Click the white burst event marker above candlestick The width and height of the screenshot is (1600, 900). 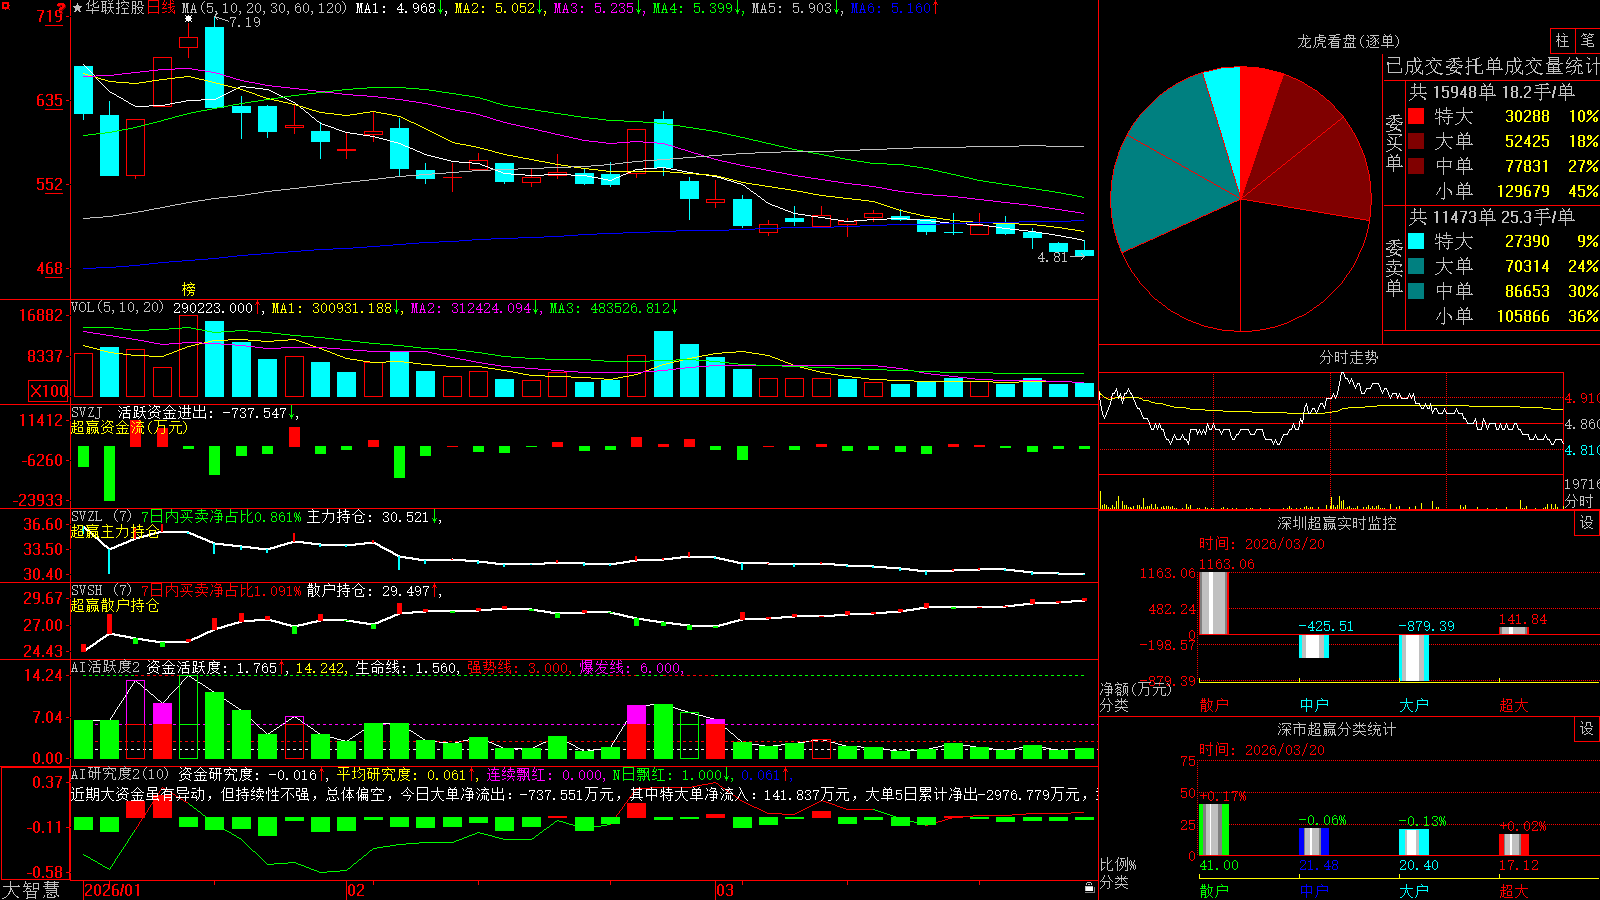[188, 18]
